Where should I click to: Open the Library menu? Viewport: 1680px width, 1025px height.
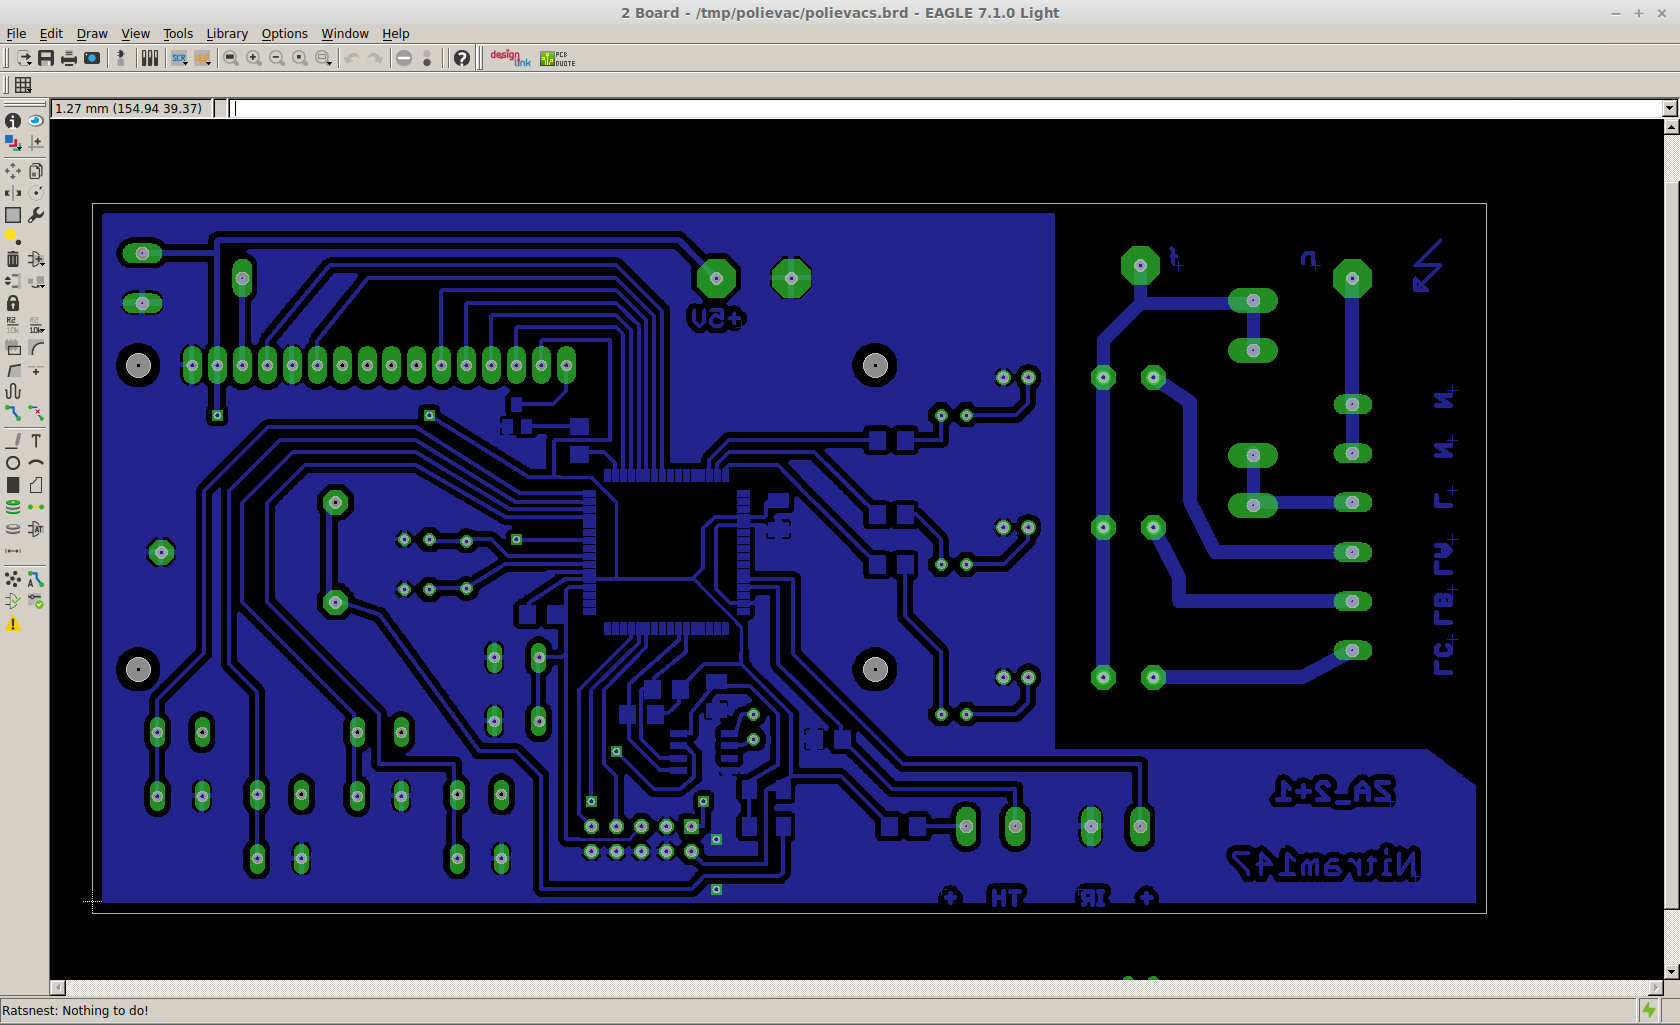[227, 33]
